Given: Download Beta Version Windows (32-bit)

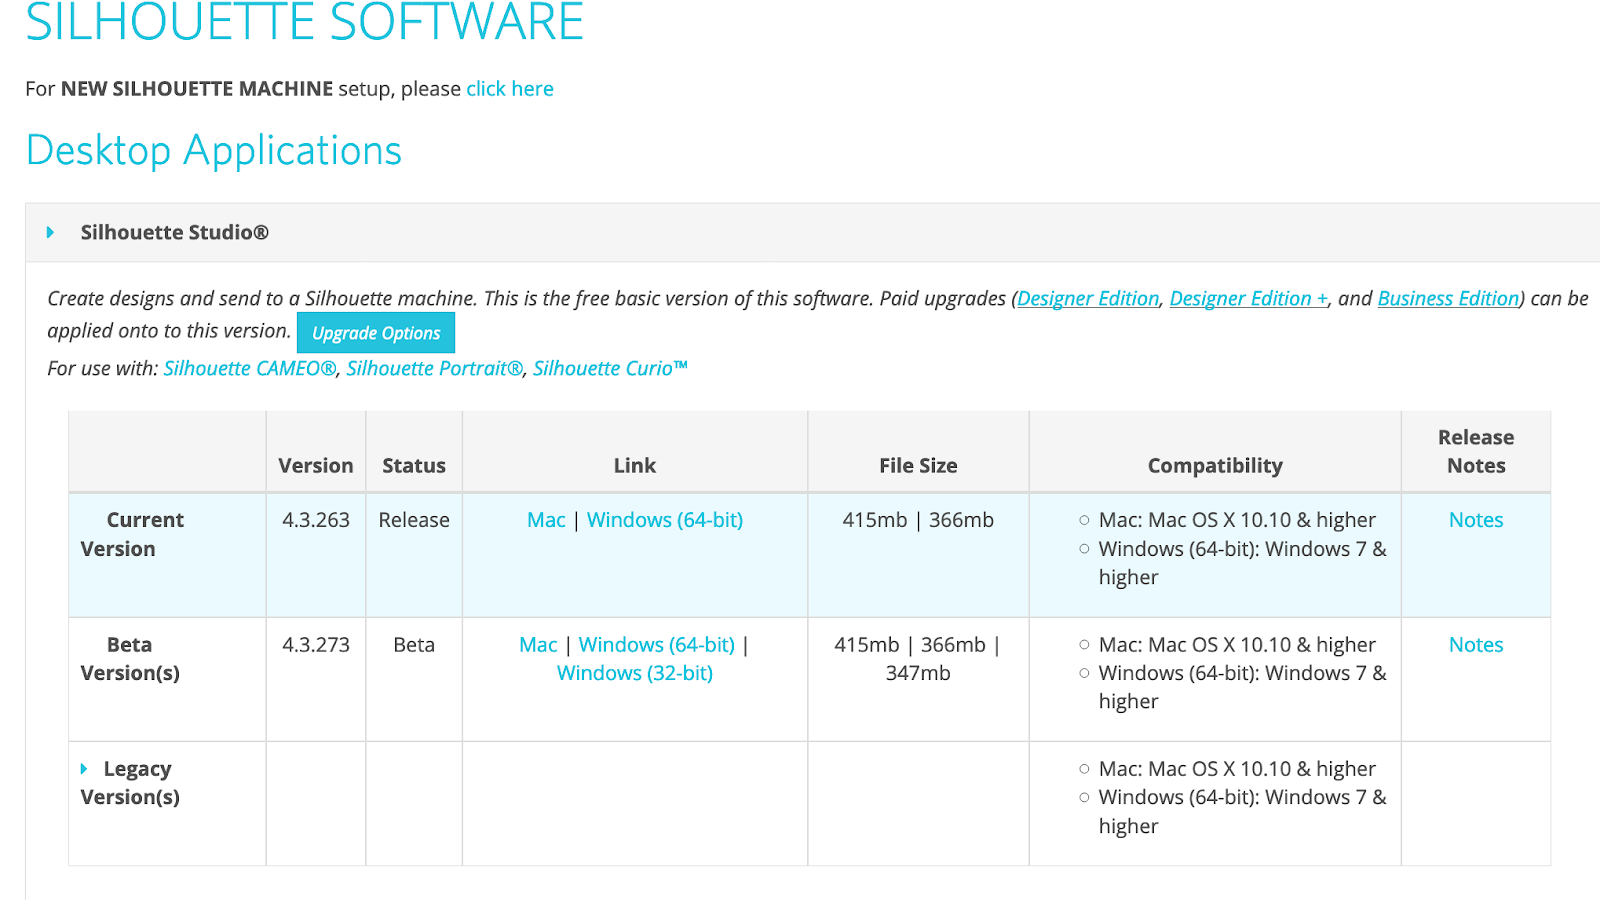Looking at the screenshot, I should tap(635, 673).
